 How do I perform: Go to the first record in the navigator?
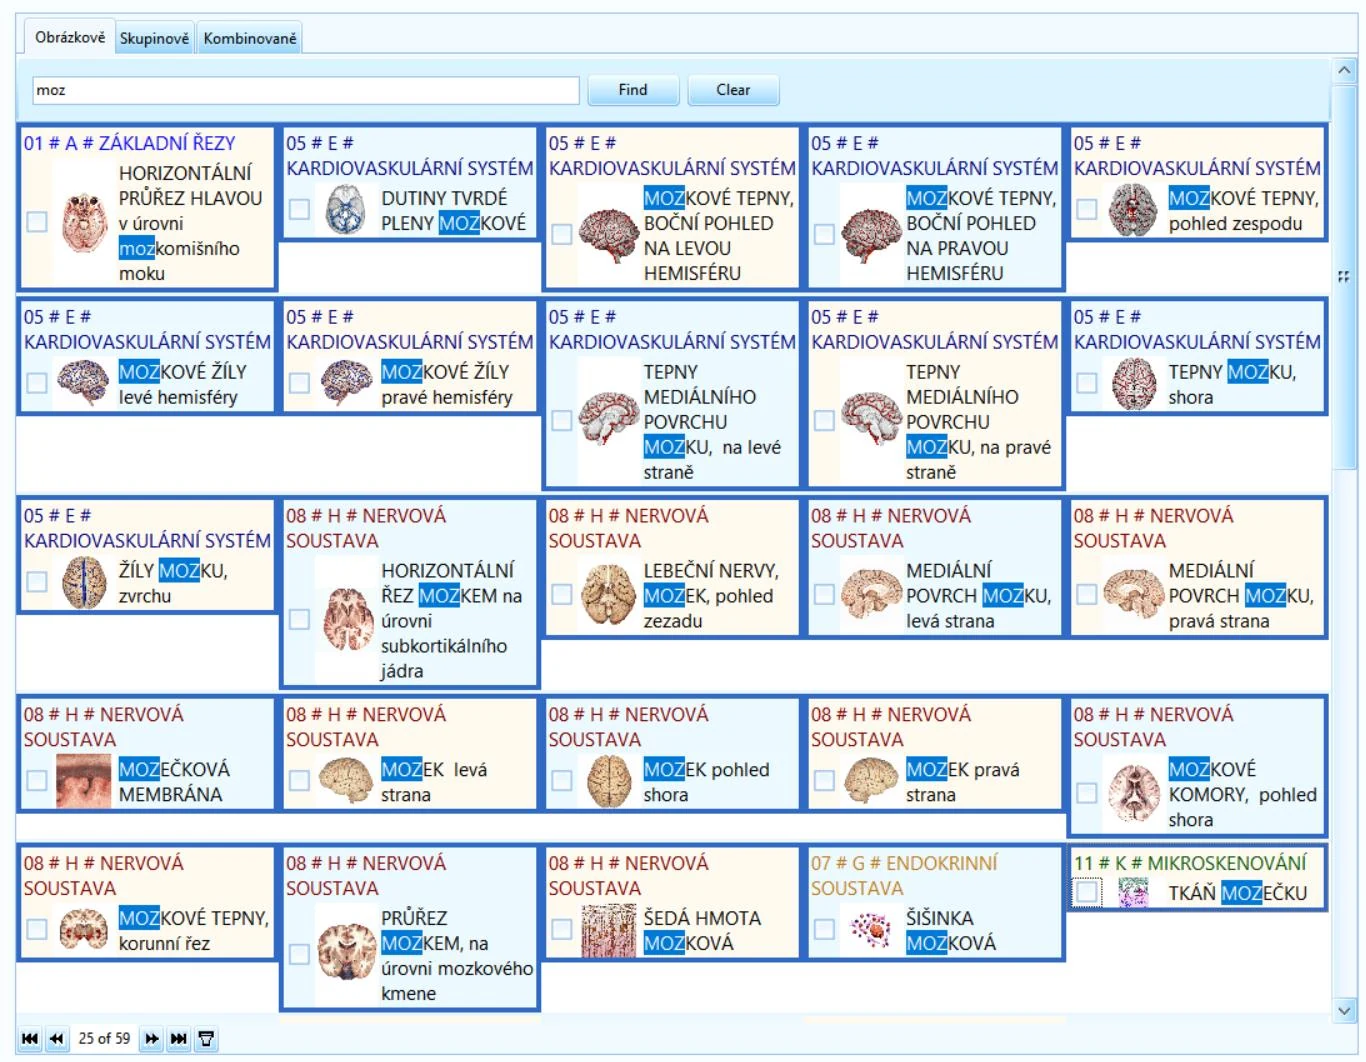point(30,1039)
